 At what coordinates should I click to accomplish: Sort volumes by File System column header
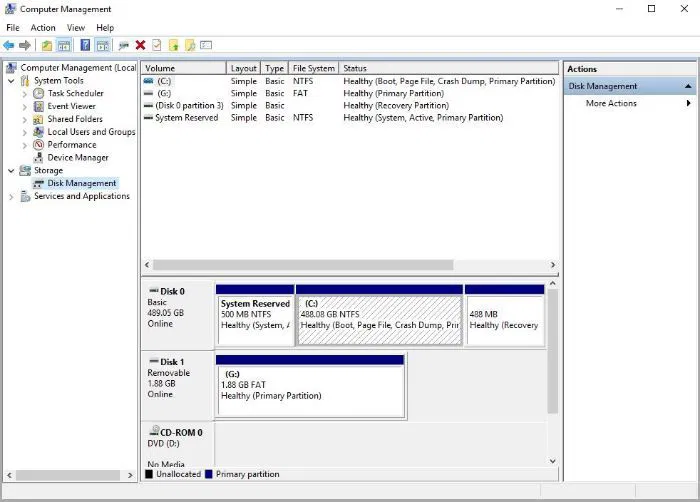pyautogui.click(x=313, y=68)
